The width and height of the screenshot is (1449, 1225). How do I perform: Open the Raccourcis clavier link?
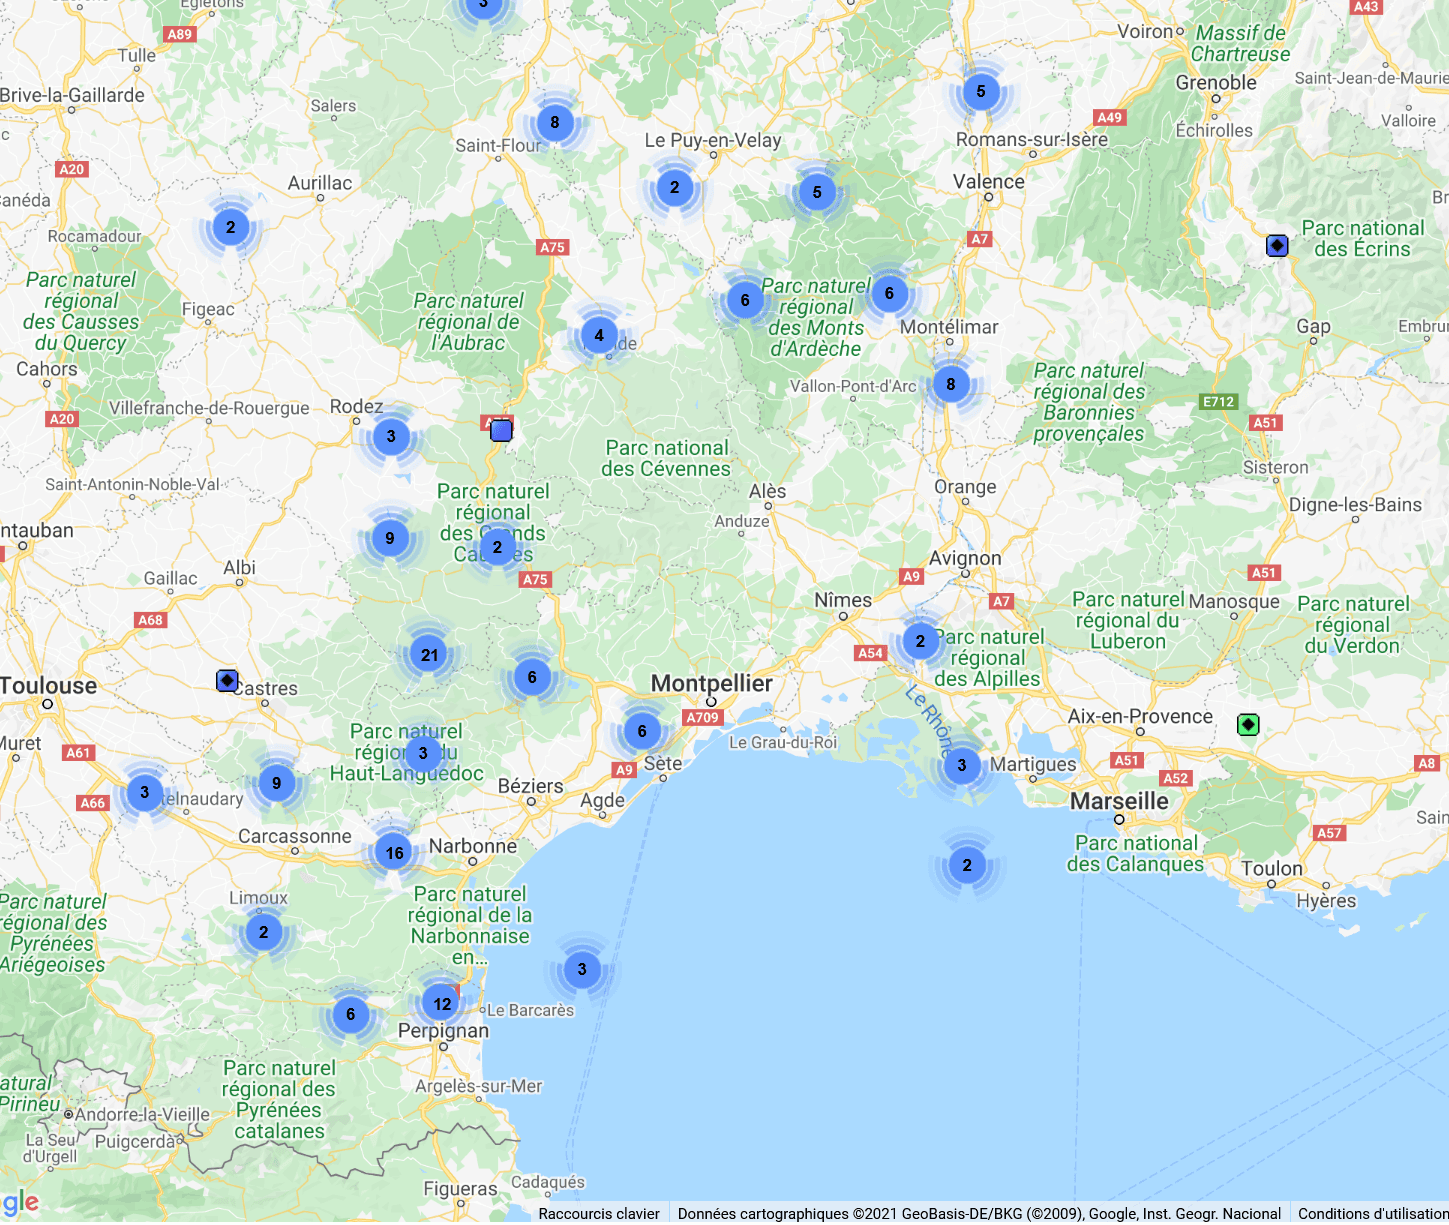(x=599, y=1213)
